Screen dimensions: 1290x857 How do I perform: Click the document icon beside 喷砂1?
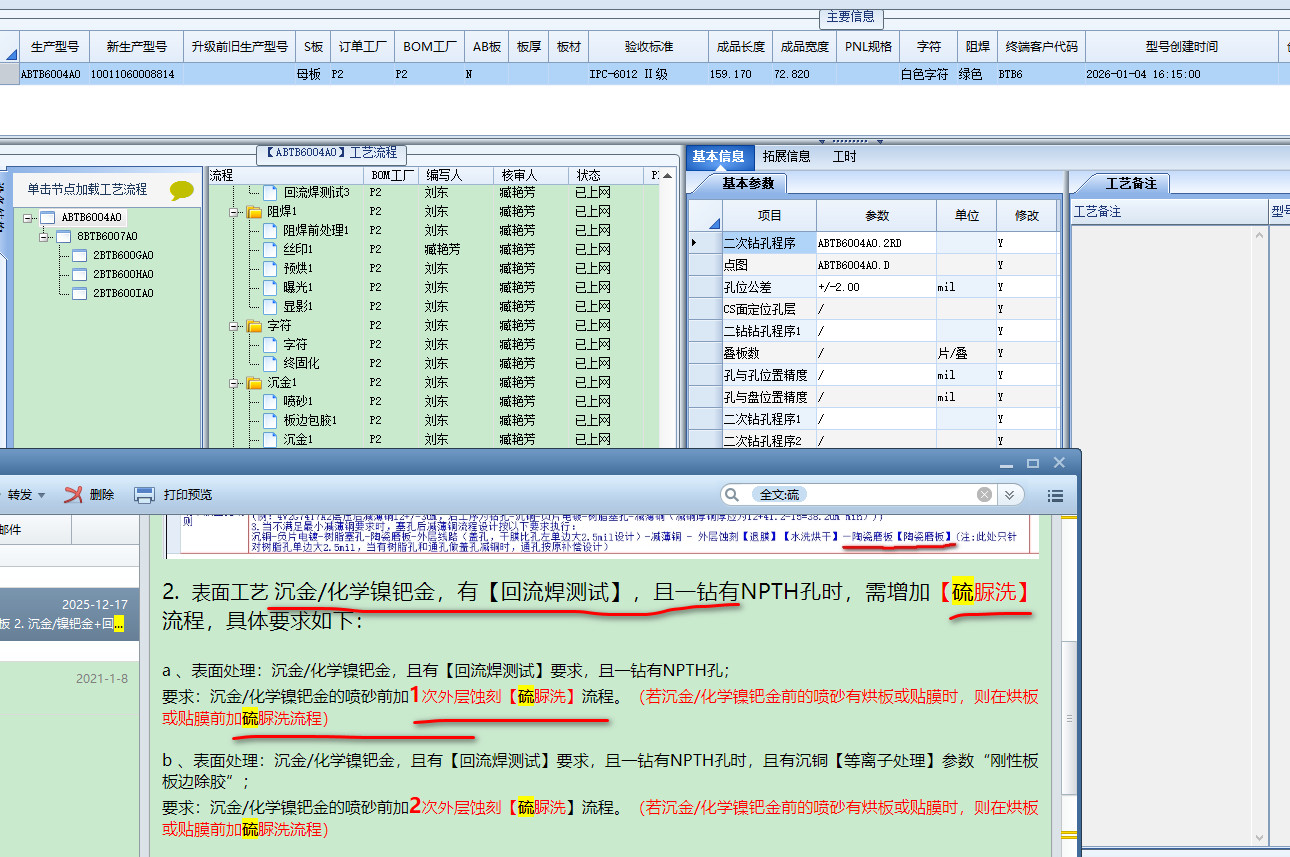270,402
